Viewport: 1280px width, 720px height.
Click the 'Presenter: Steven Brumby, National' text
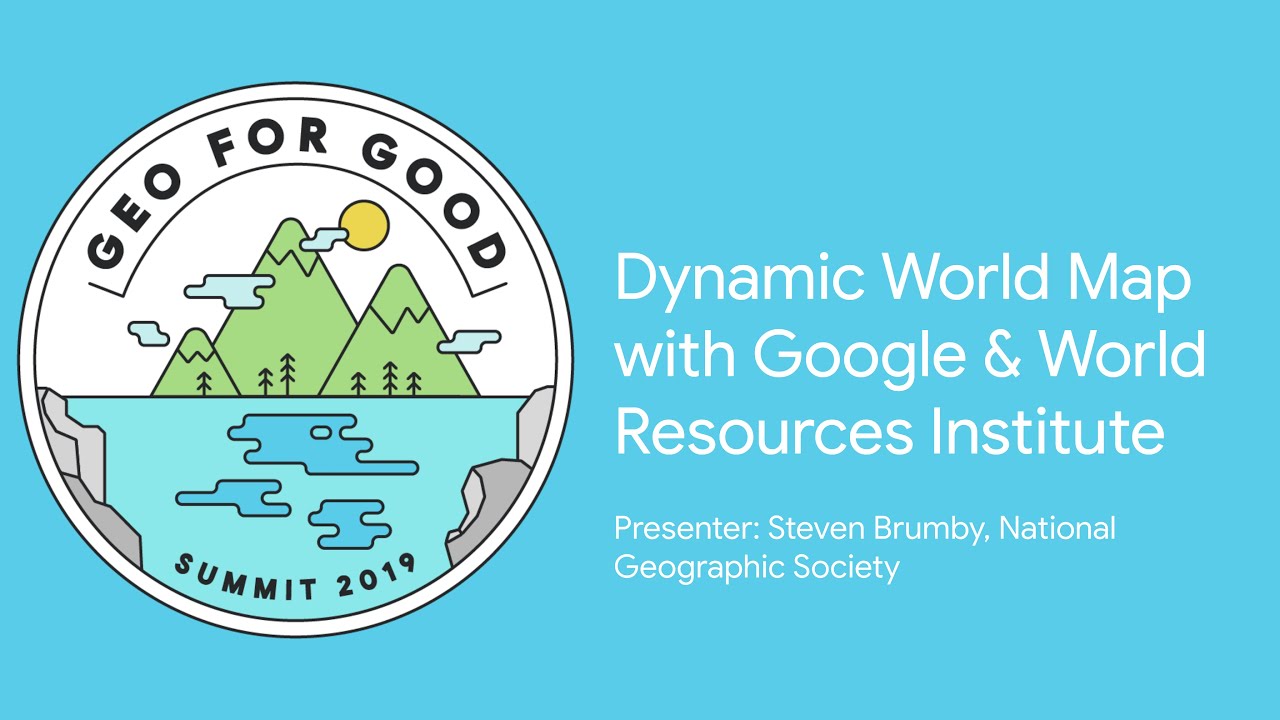point(865,528)
